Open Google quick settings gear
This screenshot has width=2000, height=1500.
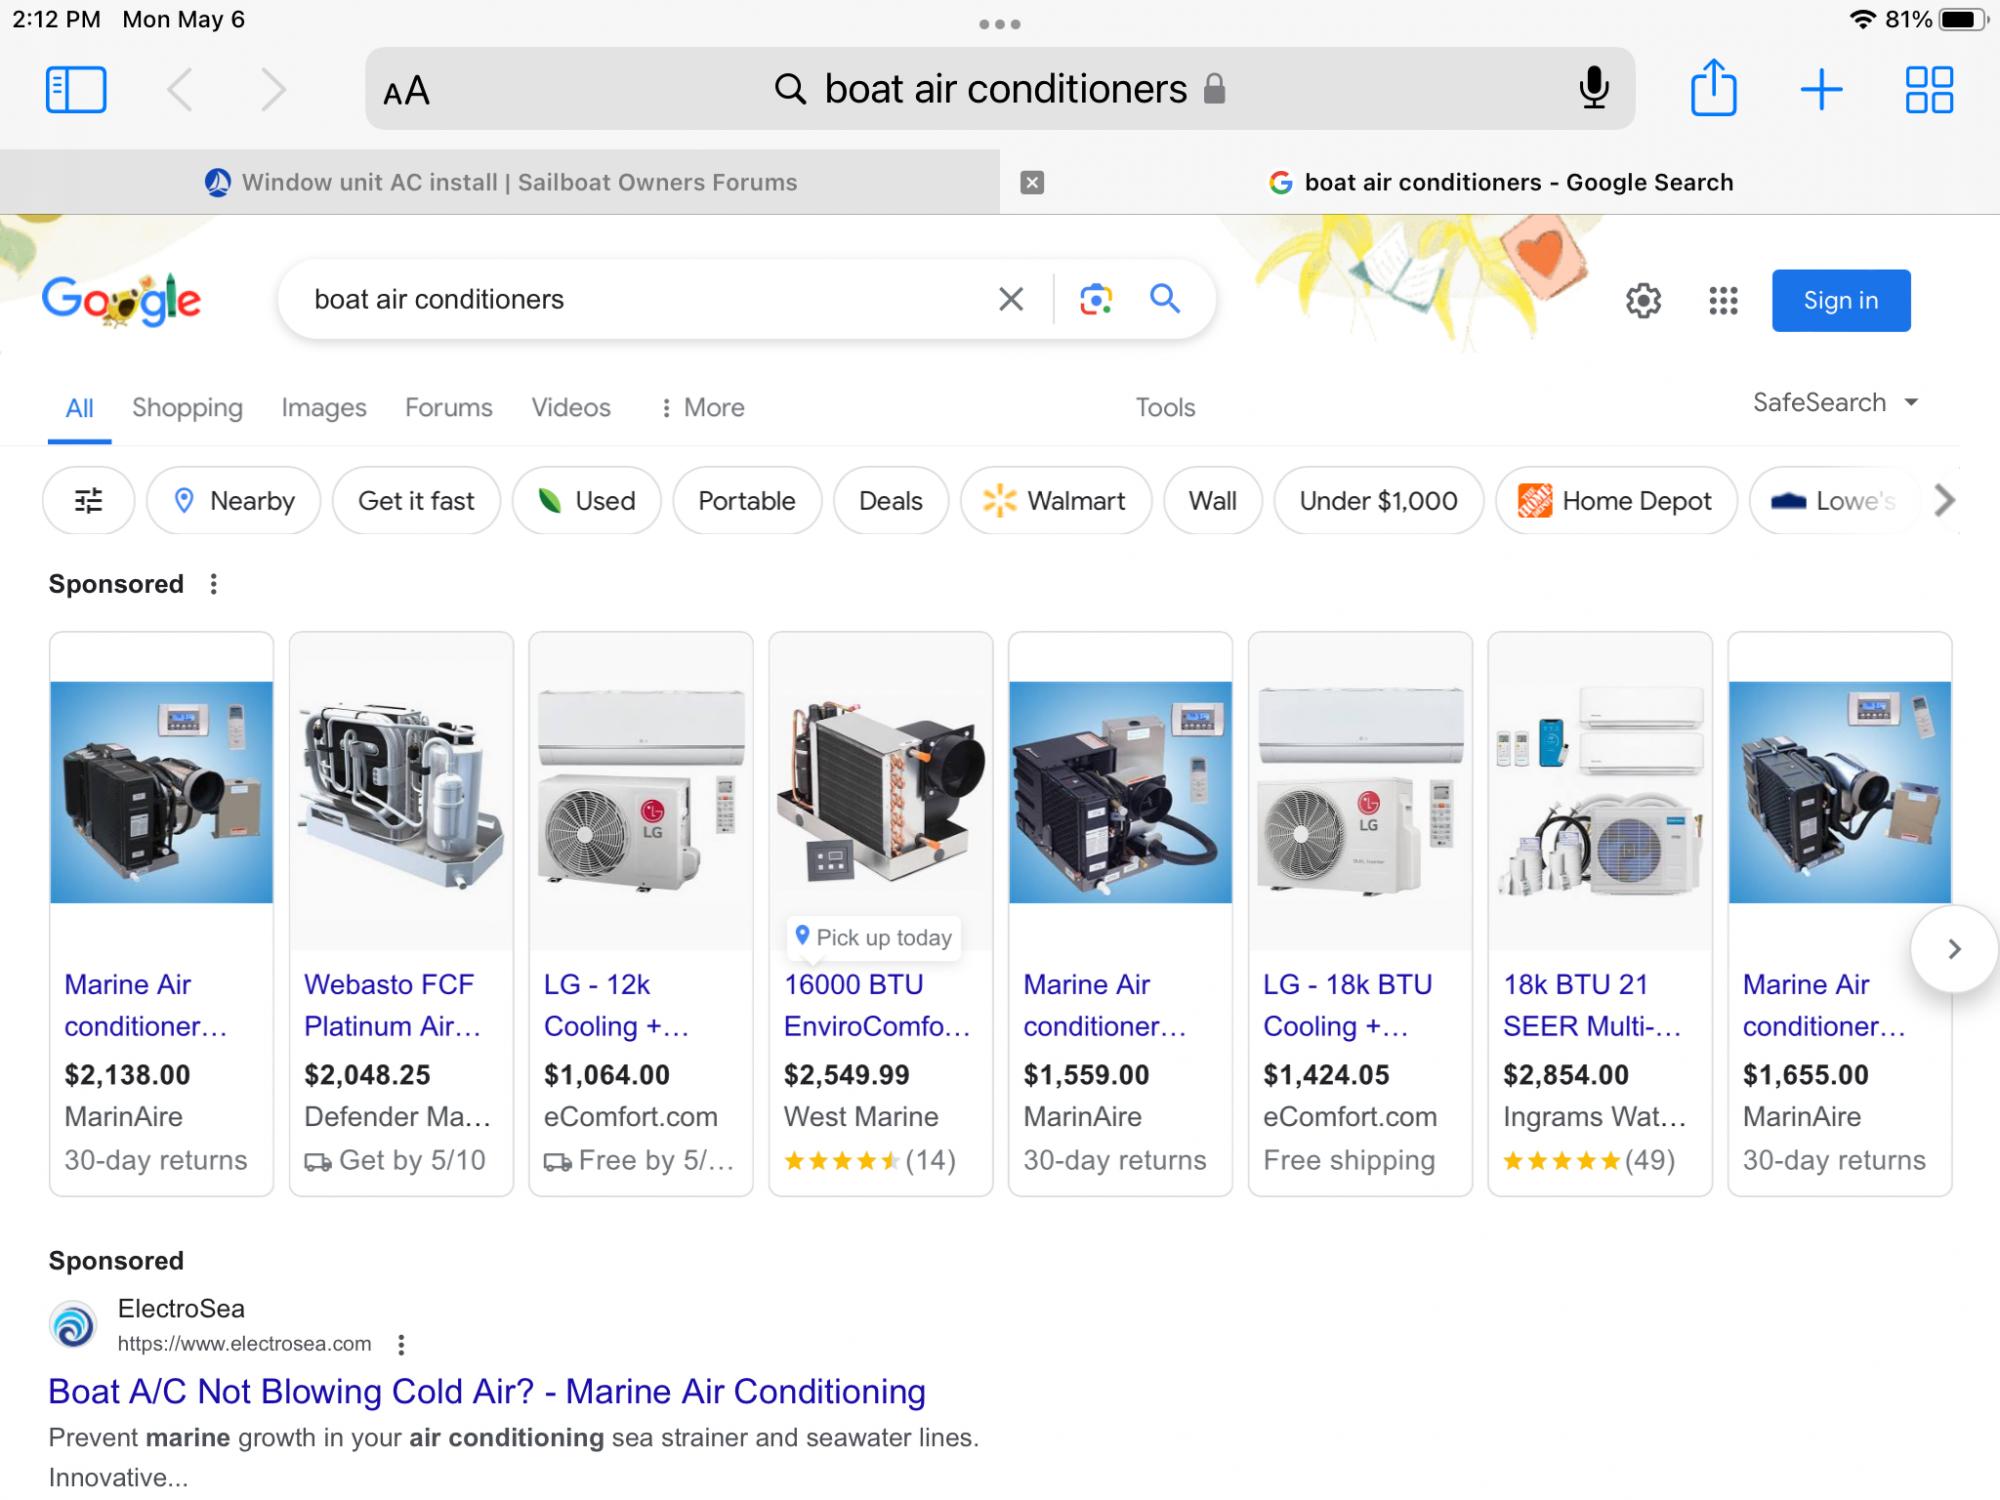[x=1643, y=300]
